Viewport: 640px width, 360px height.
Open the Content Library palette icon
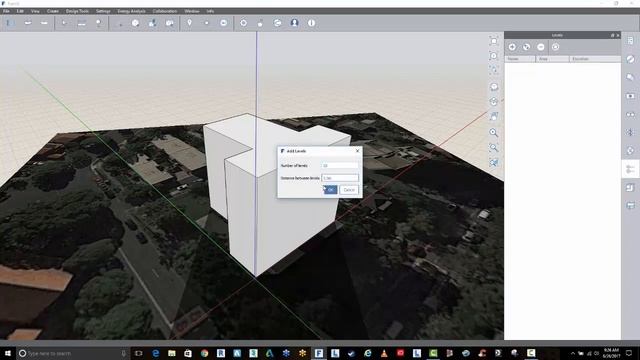point(631,77)
